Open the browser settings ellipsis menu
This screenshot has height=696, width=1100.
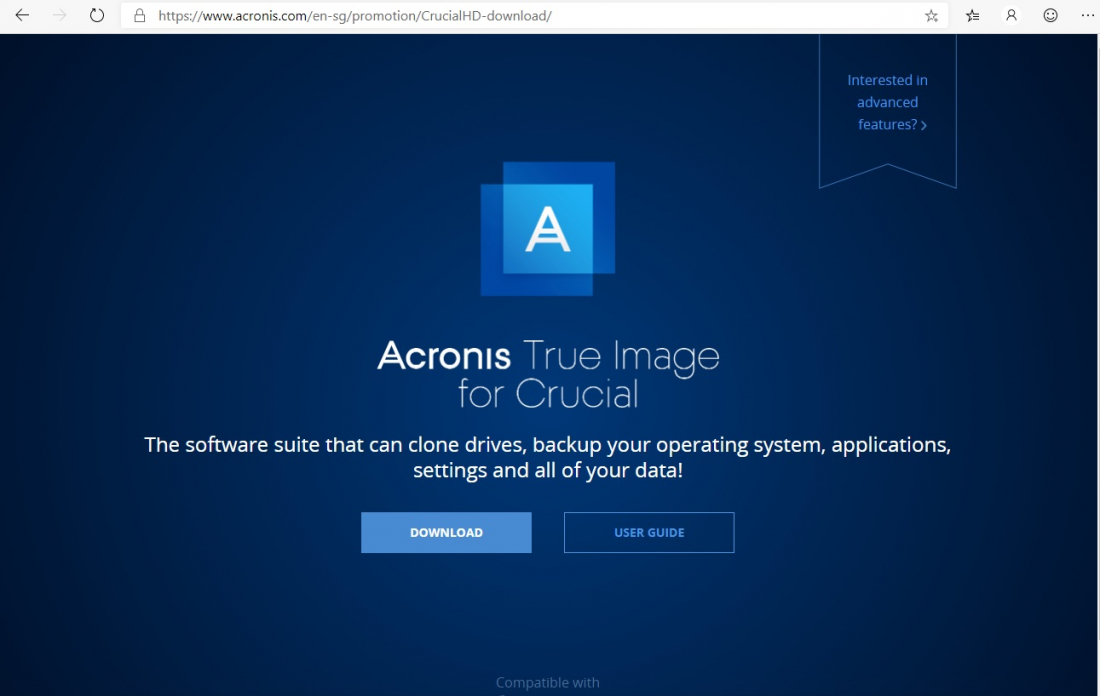(1087, 15)
